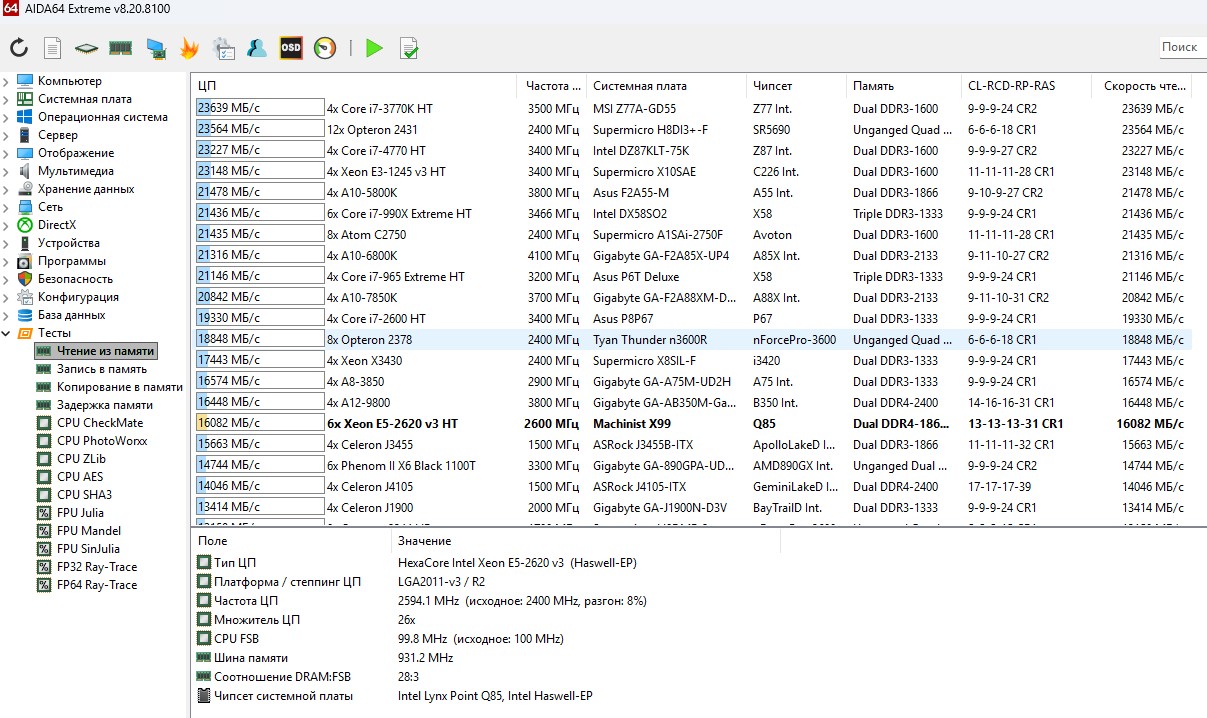Select the CPU SHA3 test

point(84,495)
